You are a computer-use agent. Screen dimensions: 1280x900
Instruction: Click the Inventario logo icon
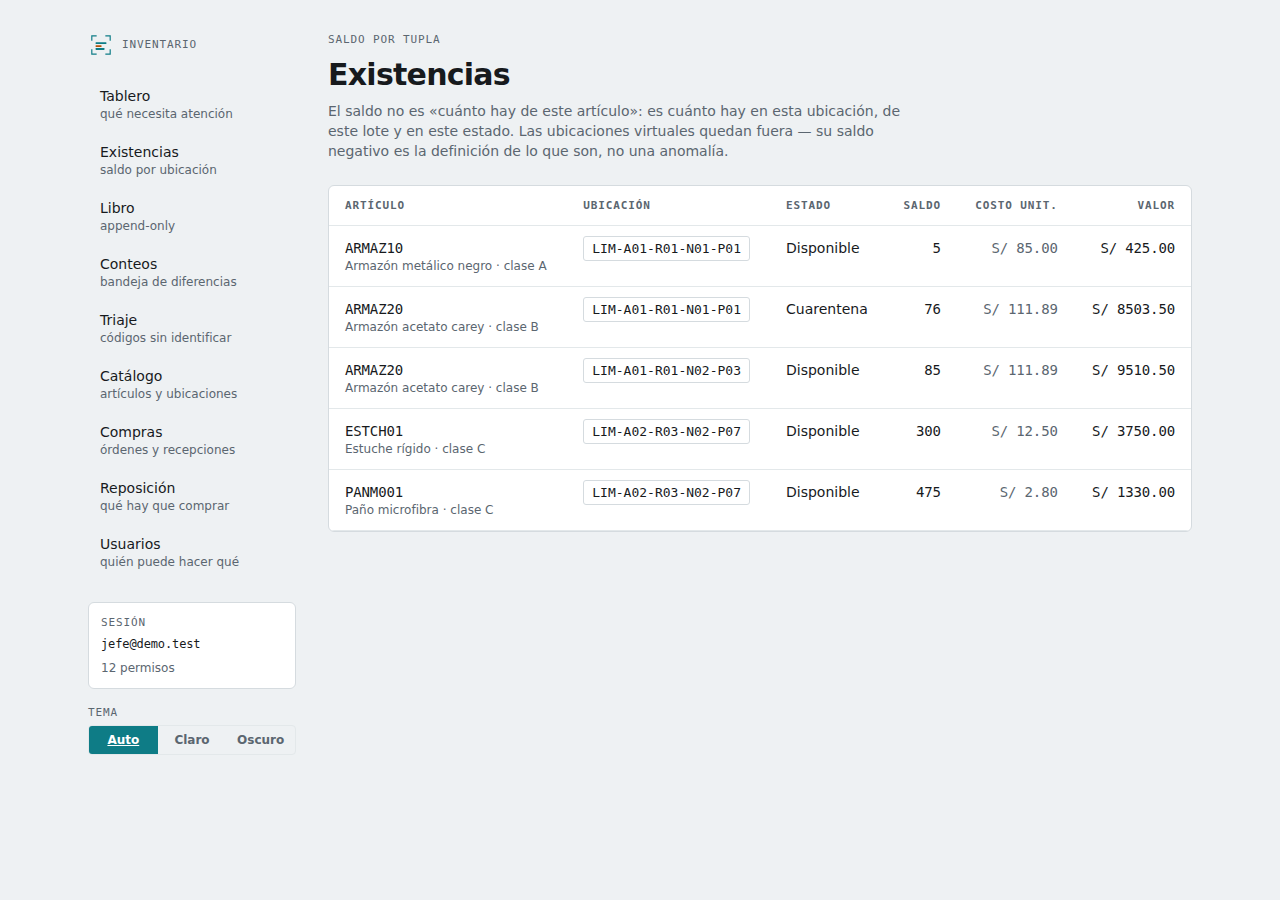click(101, 44)
